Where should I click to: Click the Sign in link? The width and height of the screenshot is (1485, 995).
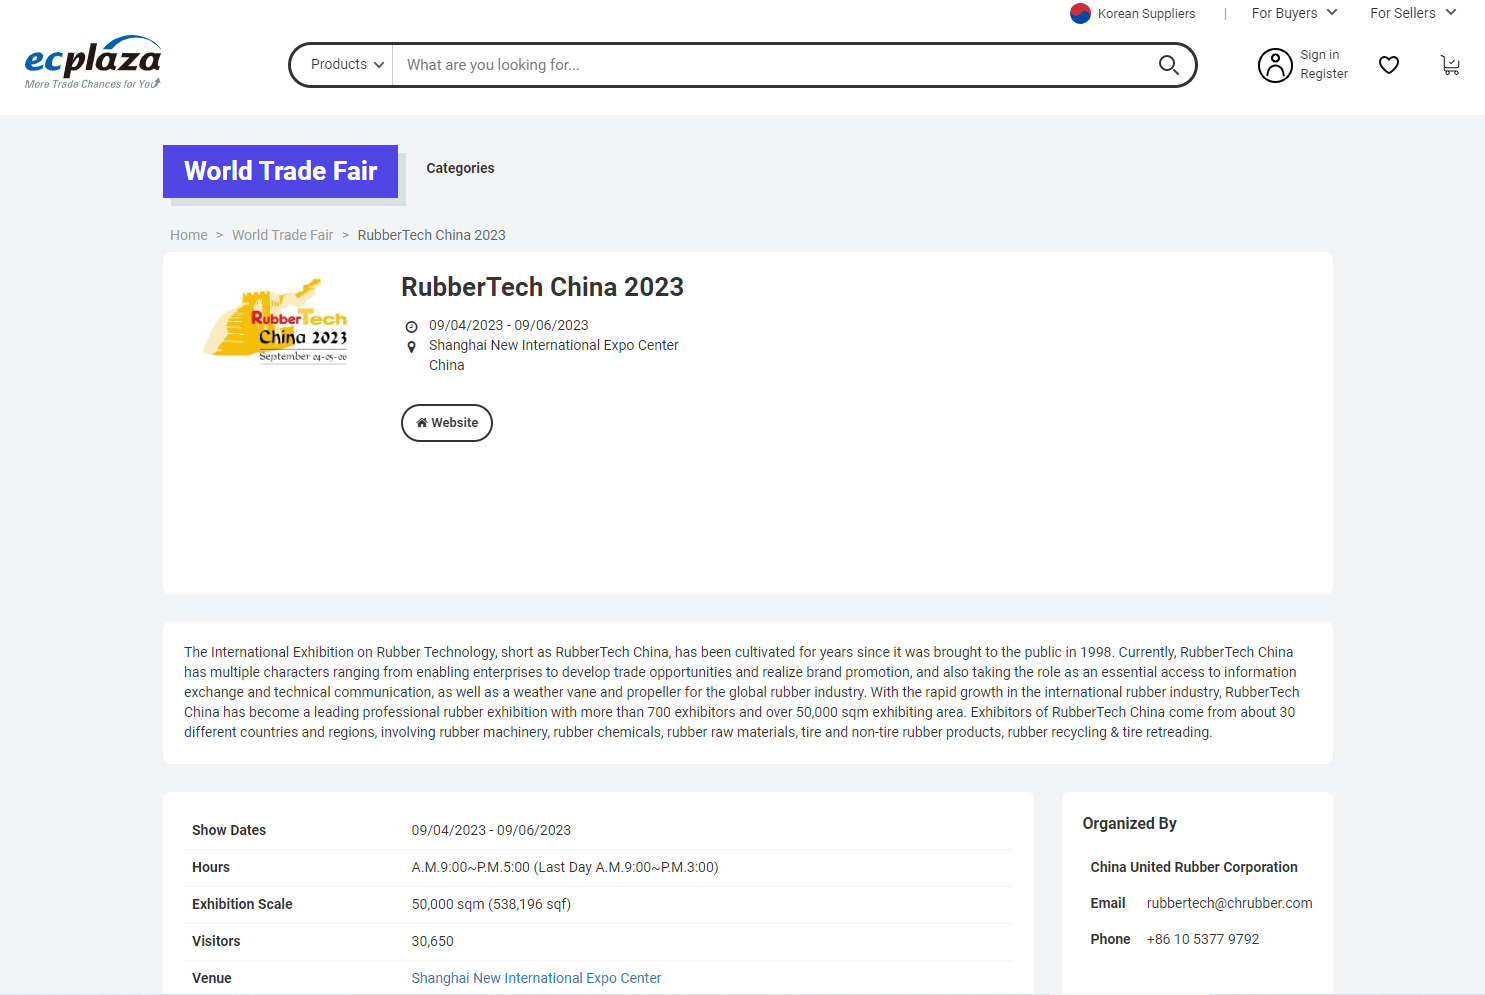coord(1319,55)
